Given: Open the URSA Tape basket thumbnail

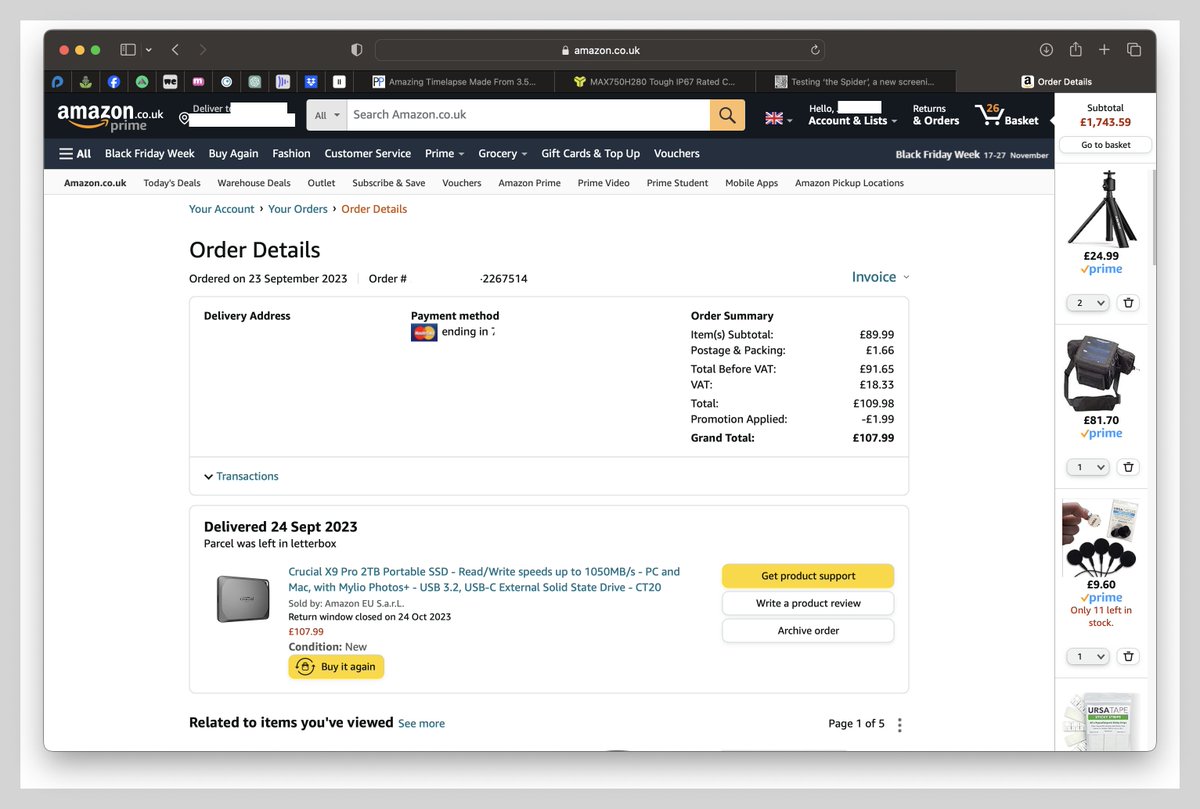Looking at the screenshot, I should [x=1102, y=721].
